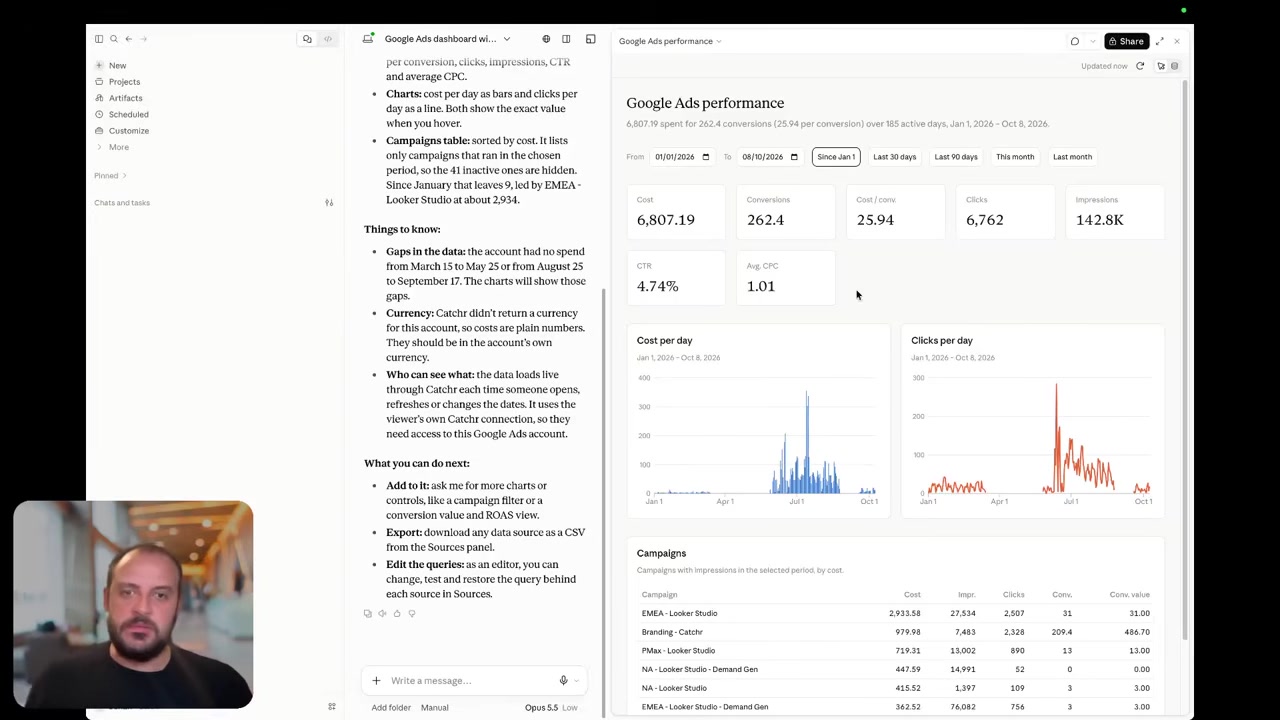Switch to chat mode toggle icon

(307, 39)
